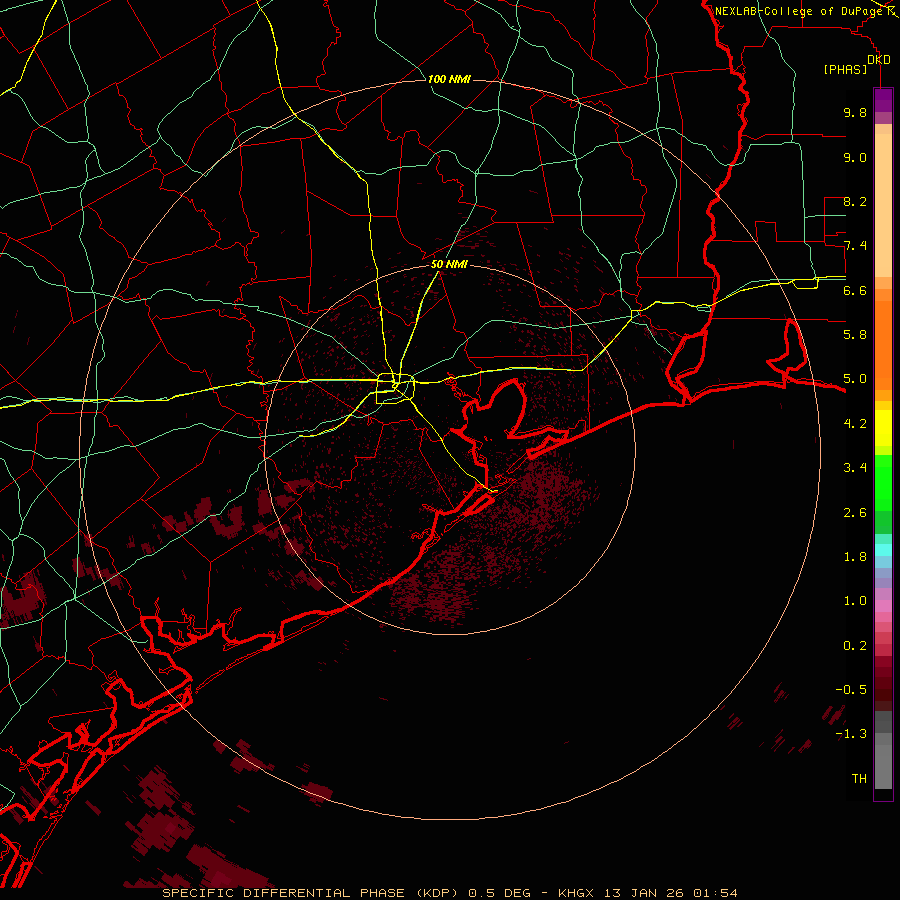Click the '0.5 DEG' elevation angle text
This screenshot has height=900, width=900.
(499, 893)
